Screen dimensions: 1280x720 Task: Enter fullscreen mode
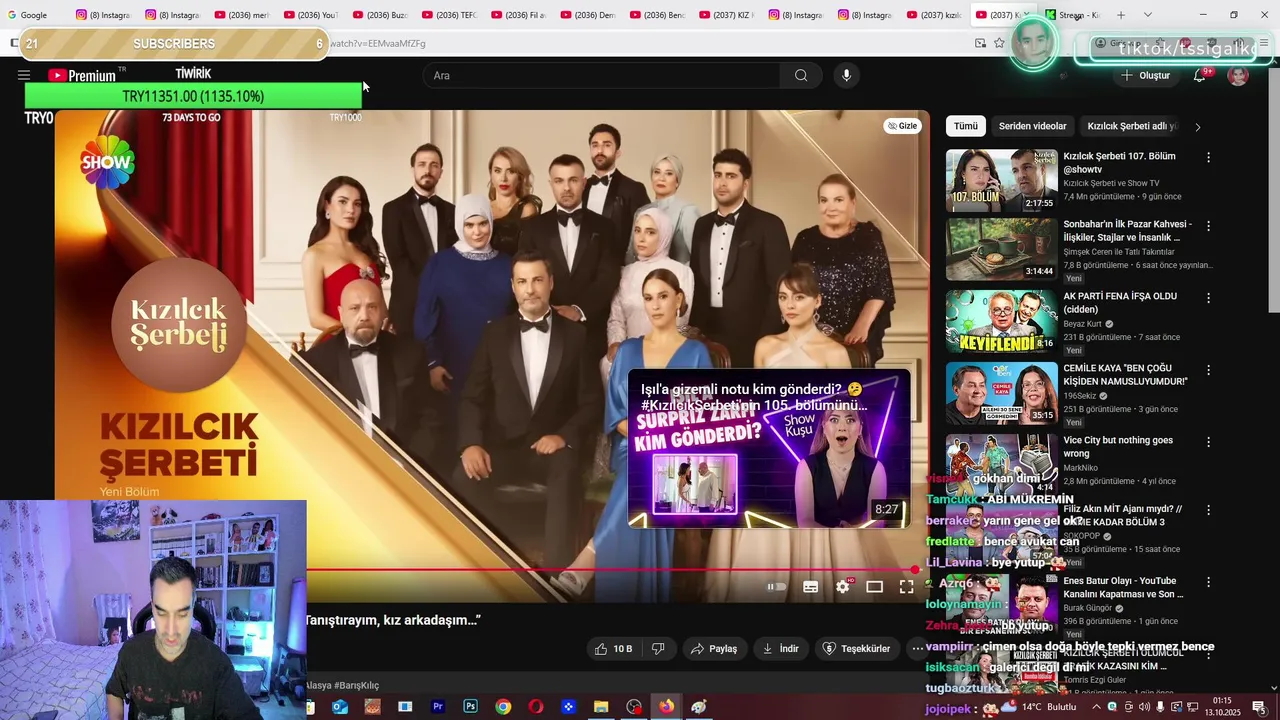pos(906,587)
